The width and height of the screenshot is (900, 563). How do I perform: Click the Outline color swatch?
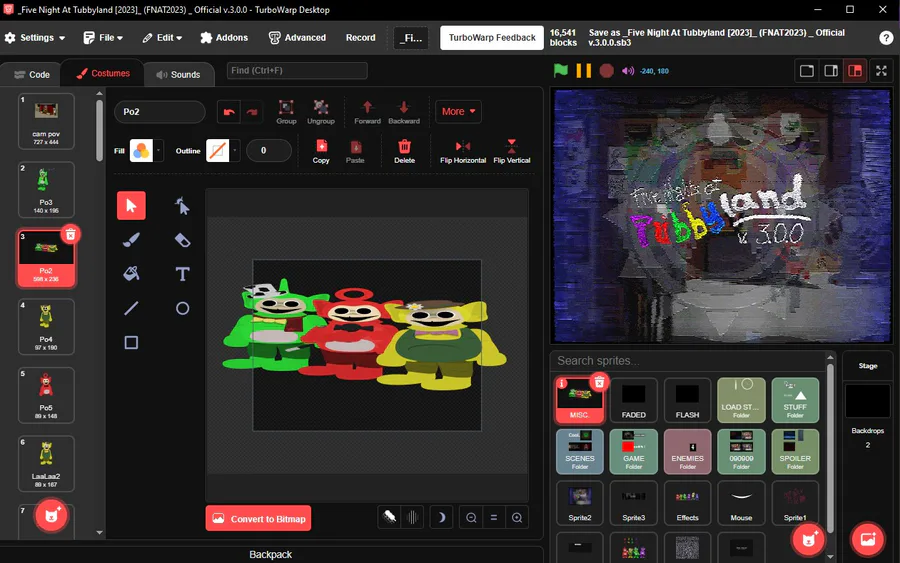pos(218,151)
